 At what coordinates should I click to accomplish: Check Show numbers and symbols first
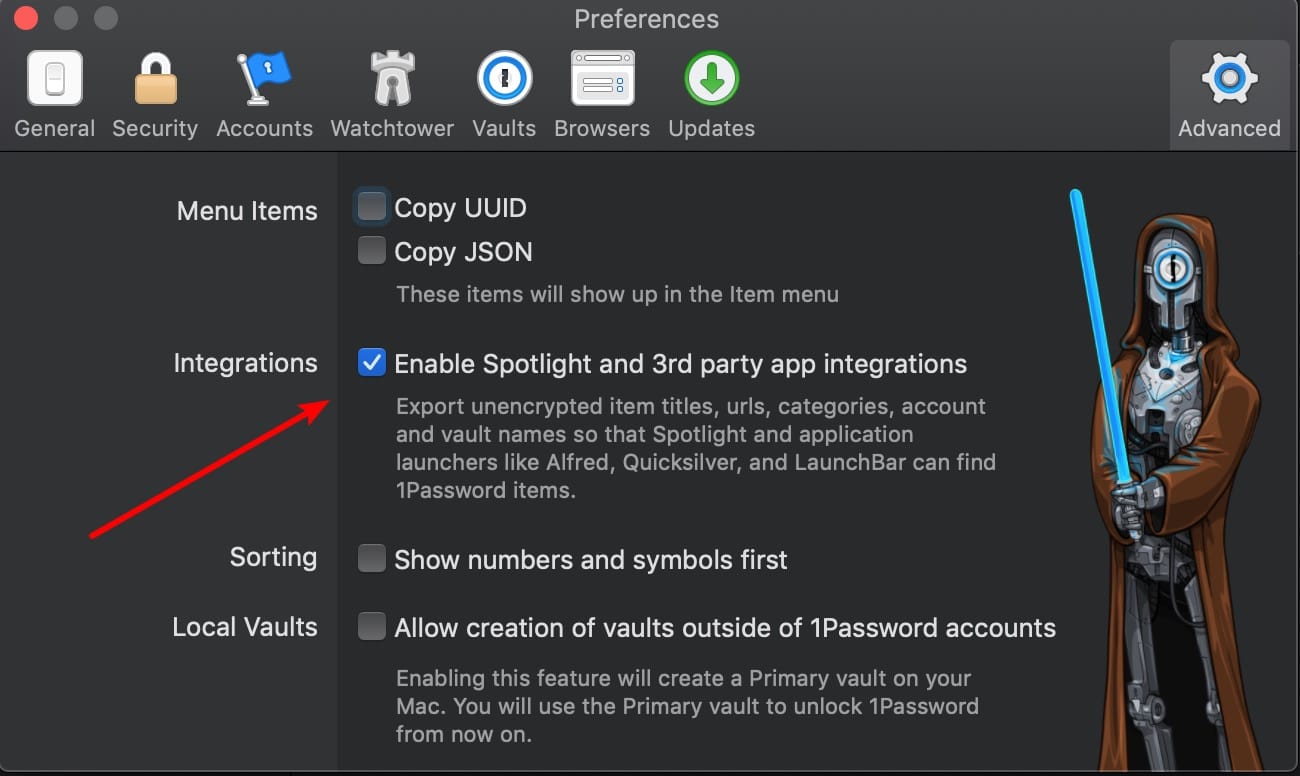pos(372,559)
